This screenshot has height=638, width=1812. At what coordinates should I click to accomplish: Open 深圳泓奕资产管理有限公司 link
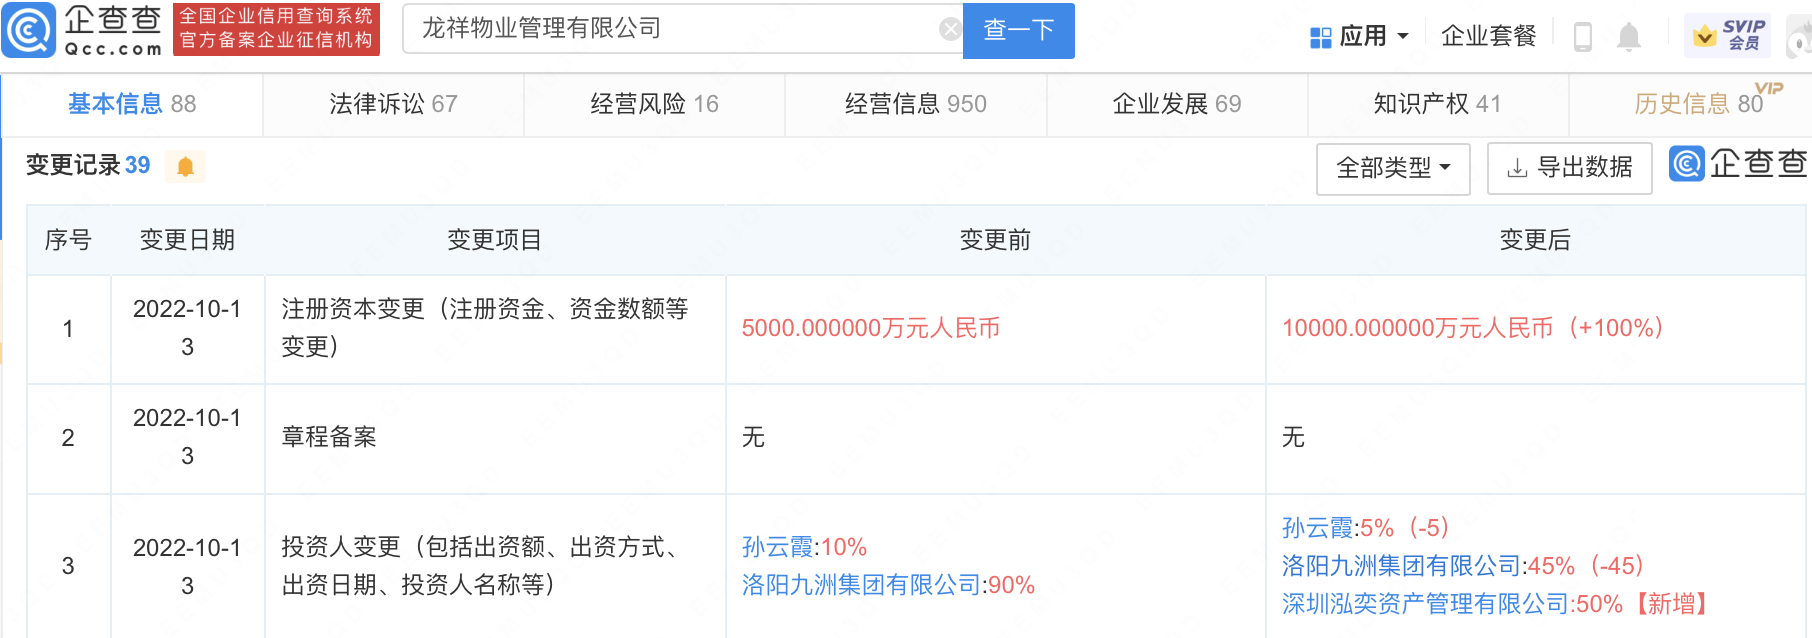1425,604
